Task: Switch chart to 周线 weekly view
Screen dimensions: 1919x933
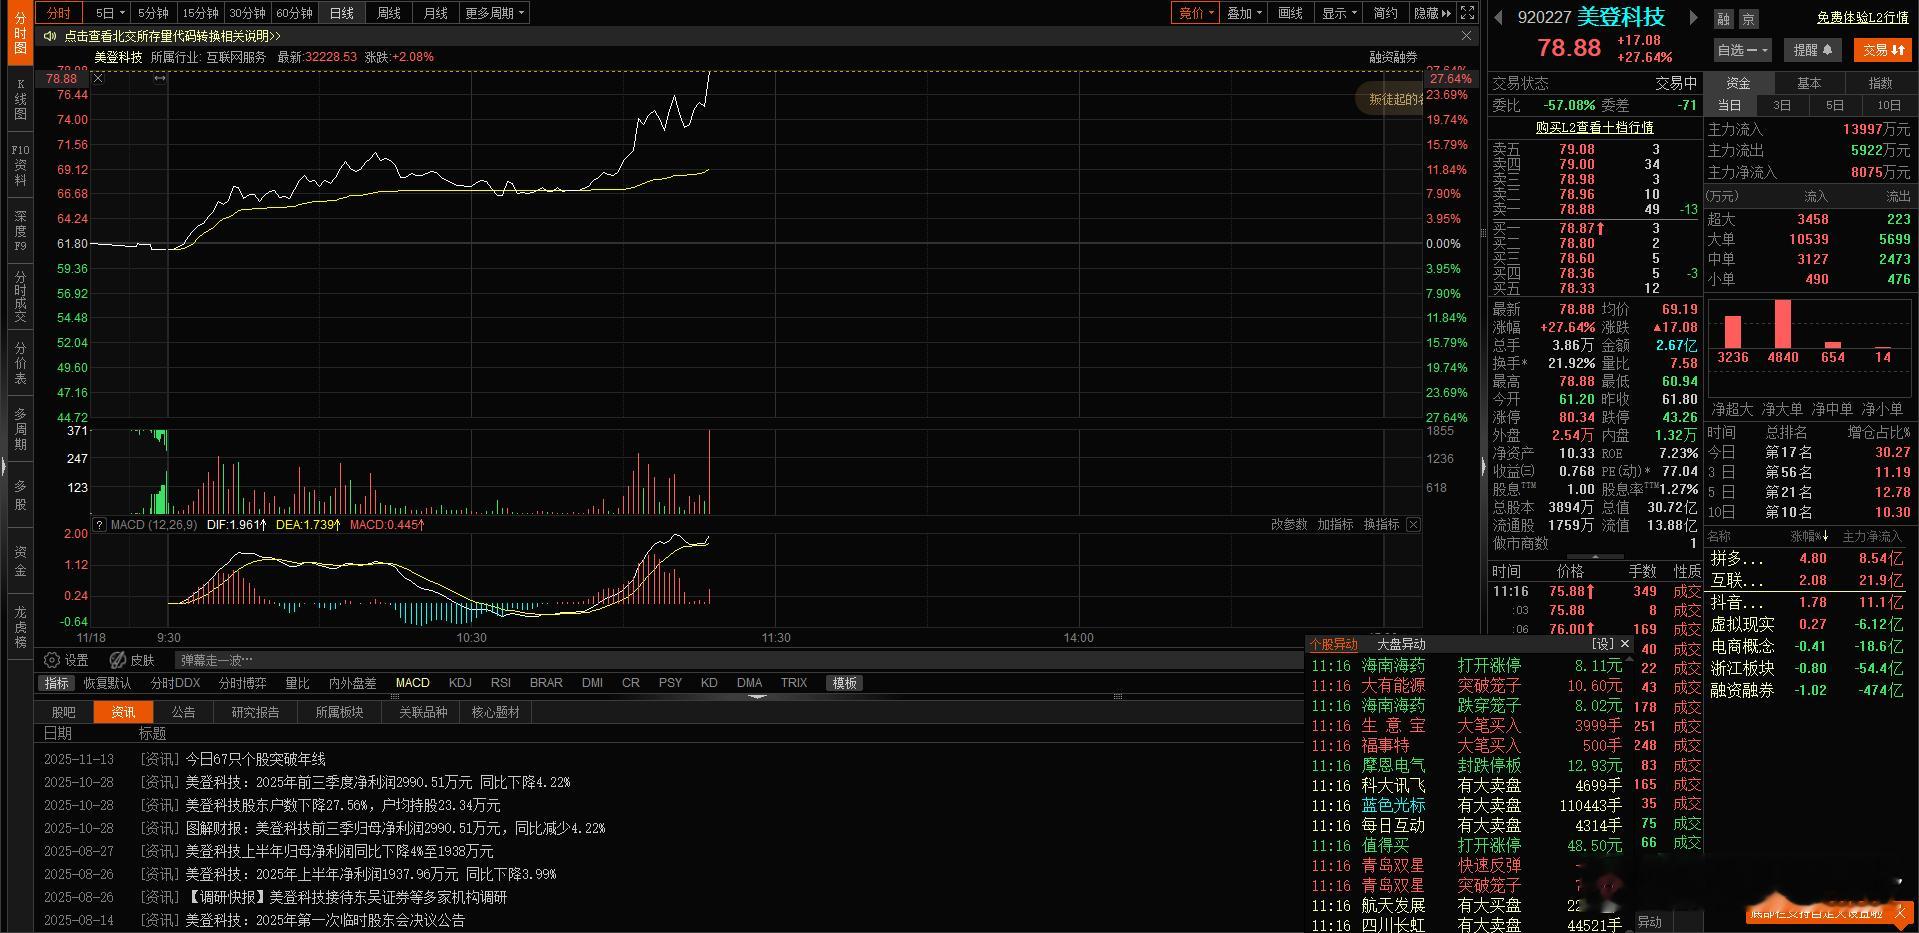Action: [389, 13]
